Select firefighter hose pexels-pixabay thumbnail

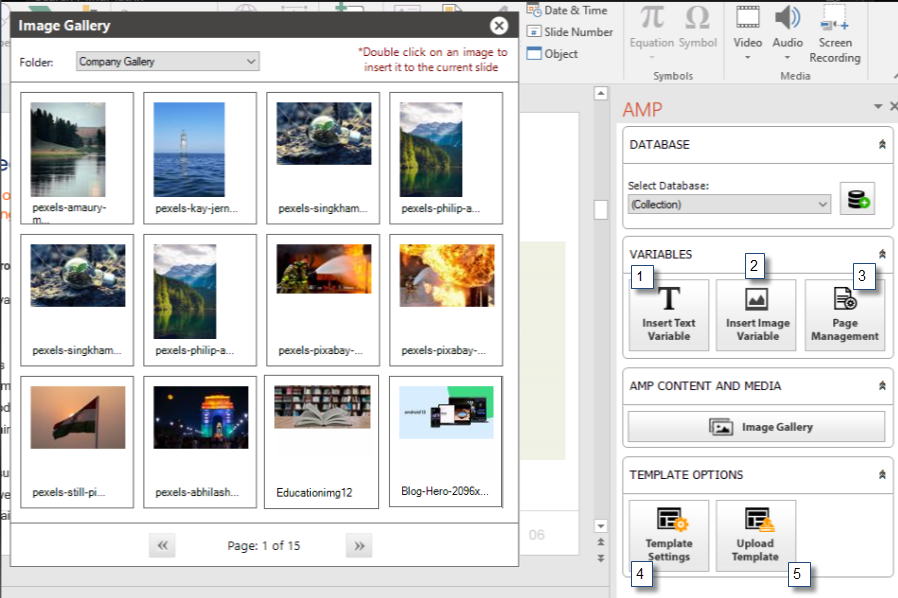point(323,300)
